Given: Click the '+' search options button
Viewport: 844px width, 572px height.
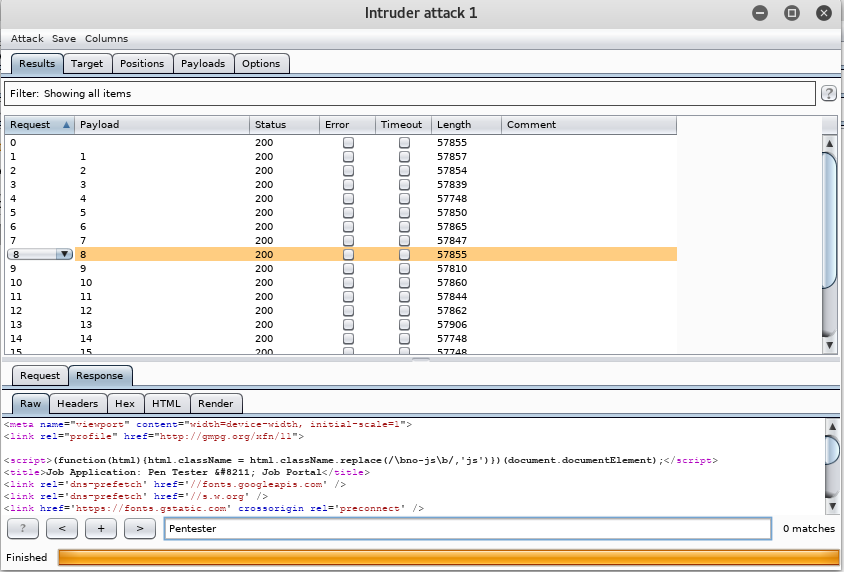Looking at the screenshot, I should tap(101, 528).
